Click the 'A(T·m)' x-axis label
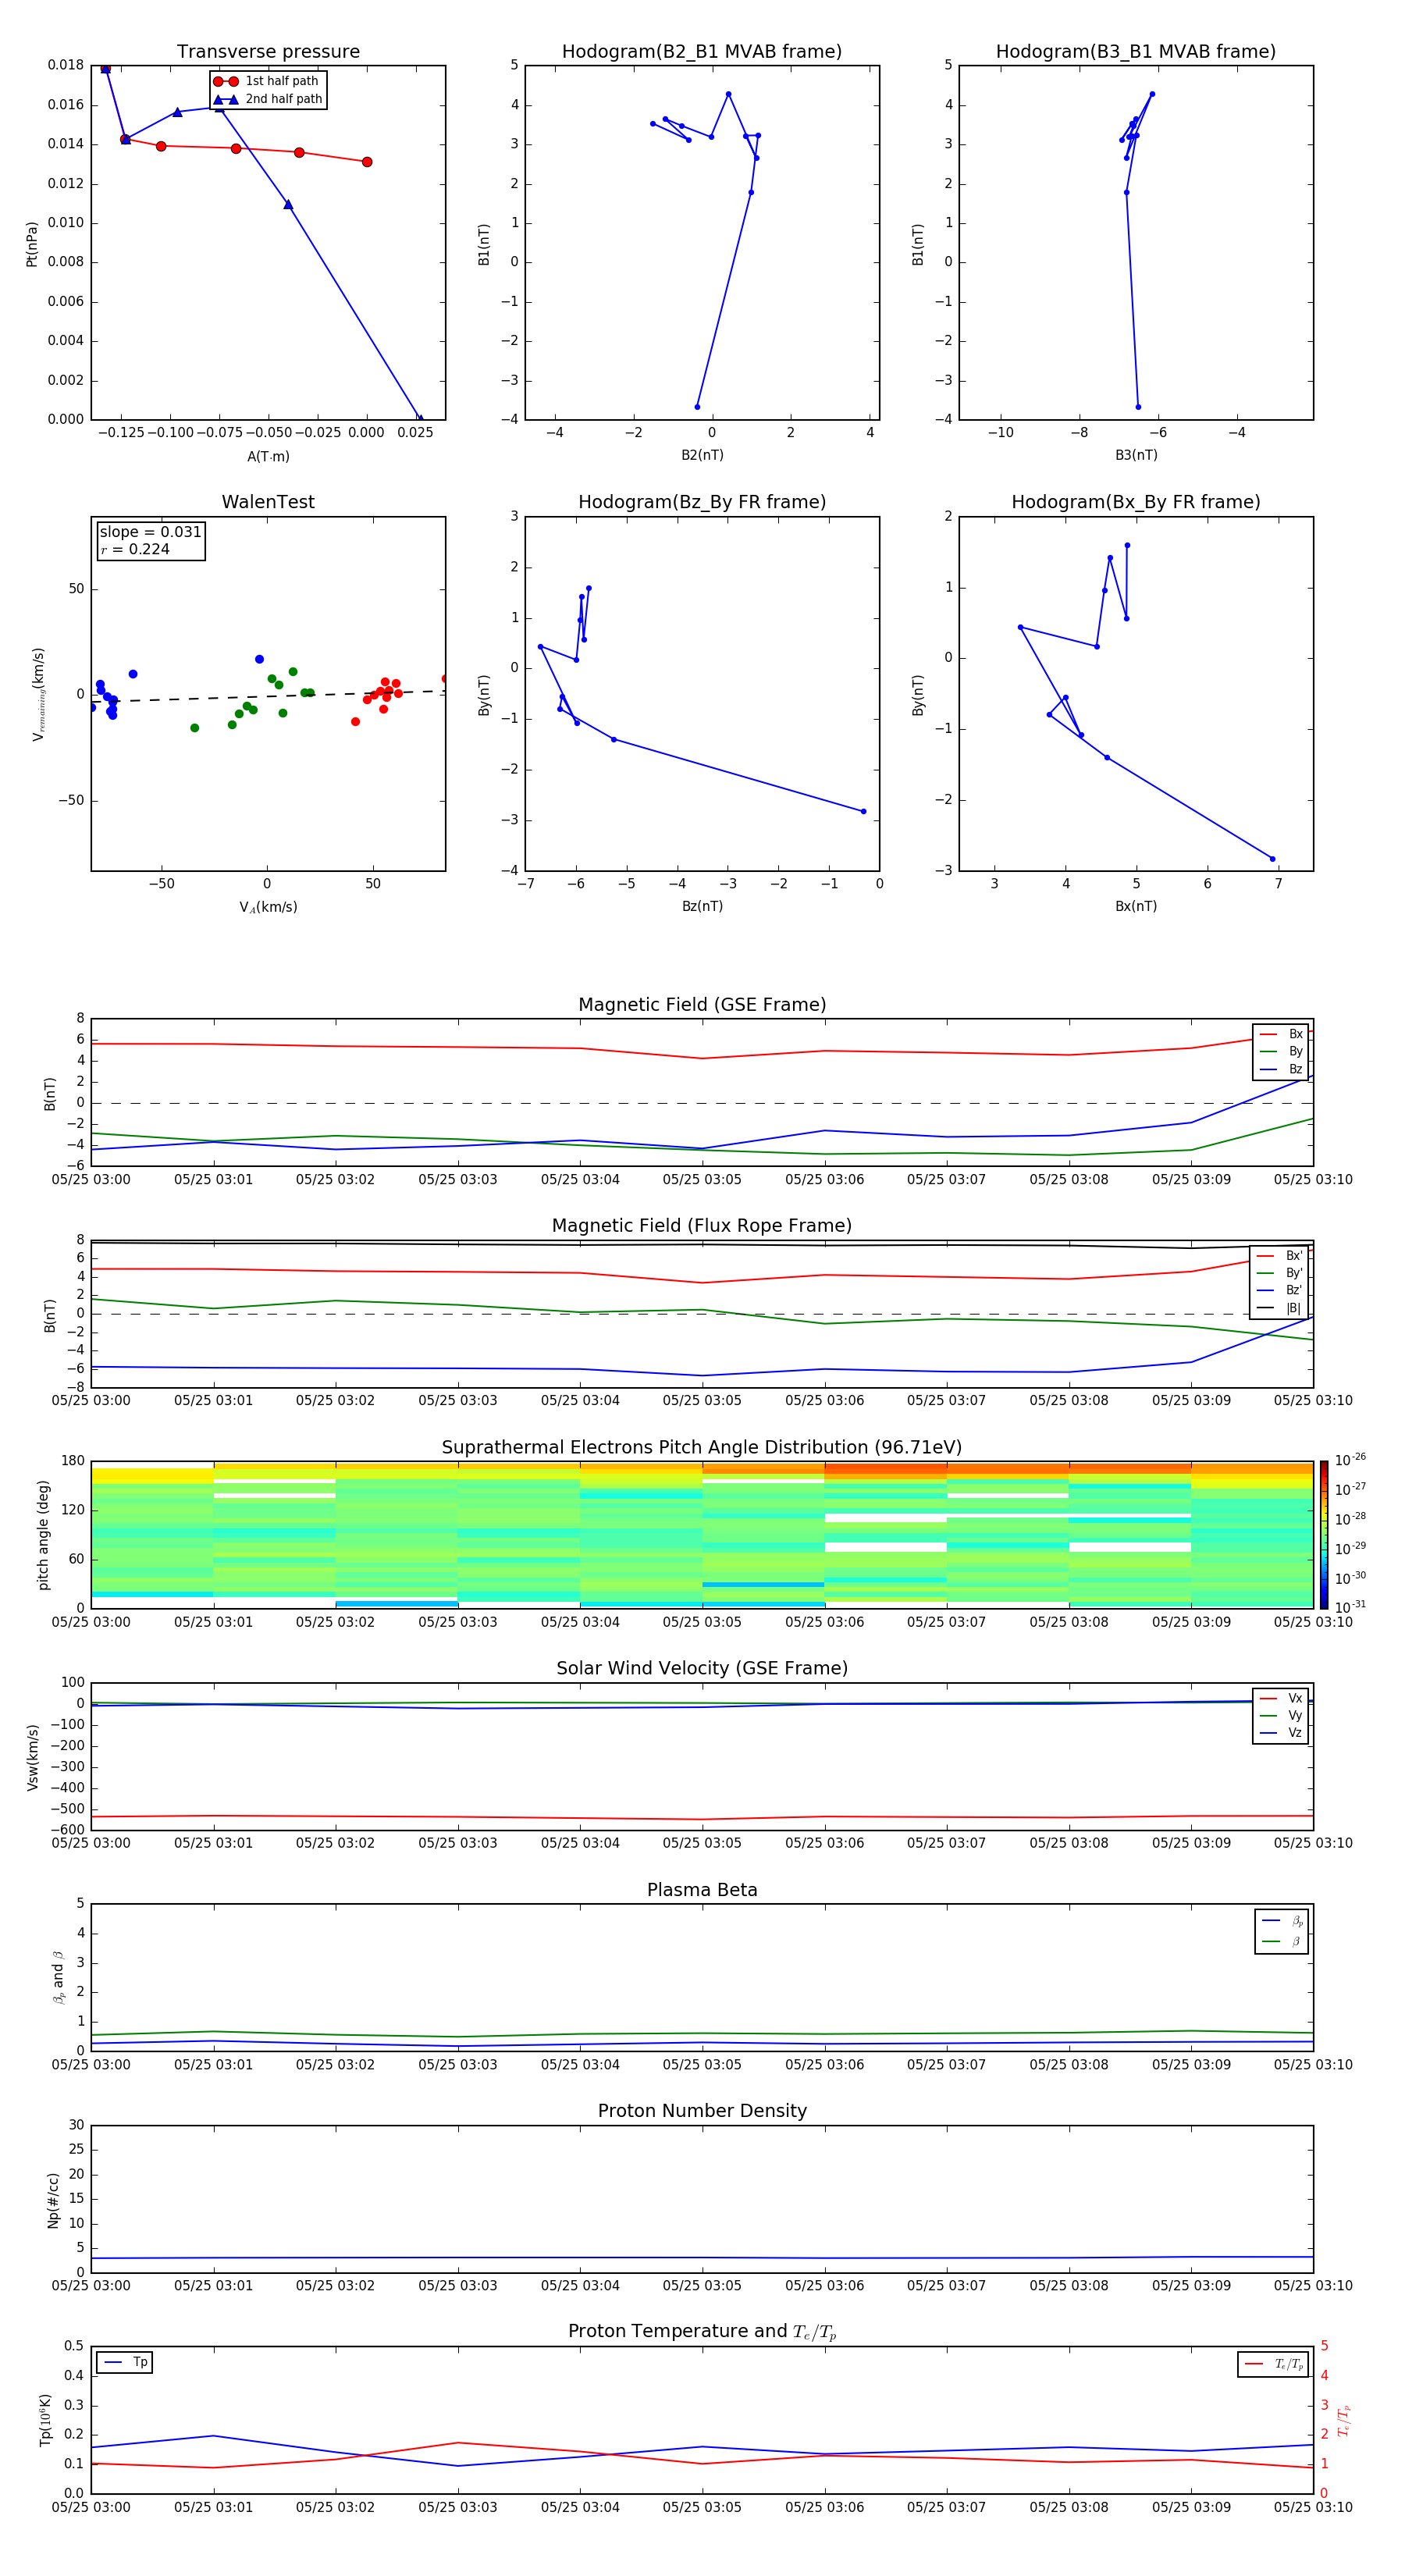This screenshot has height=2576, width=1405. (268, 456)
